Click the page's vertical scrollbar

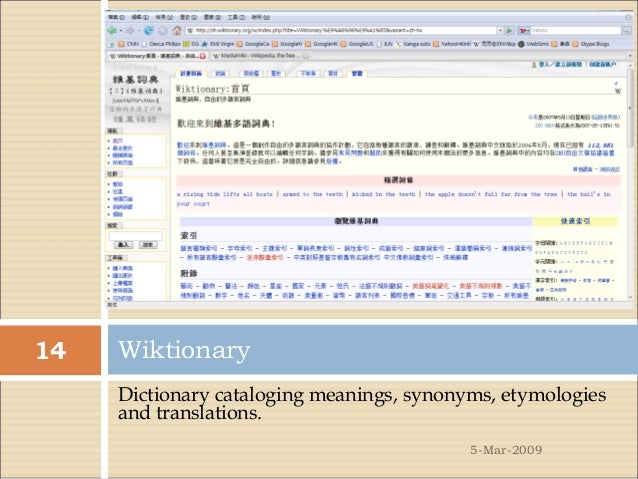(631, 183)
